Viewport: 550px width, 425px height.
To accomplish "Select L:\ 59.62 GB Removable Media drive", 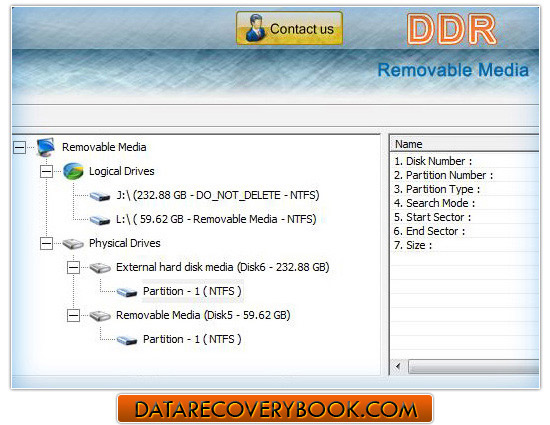I will [x=216, y=219].
